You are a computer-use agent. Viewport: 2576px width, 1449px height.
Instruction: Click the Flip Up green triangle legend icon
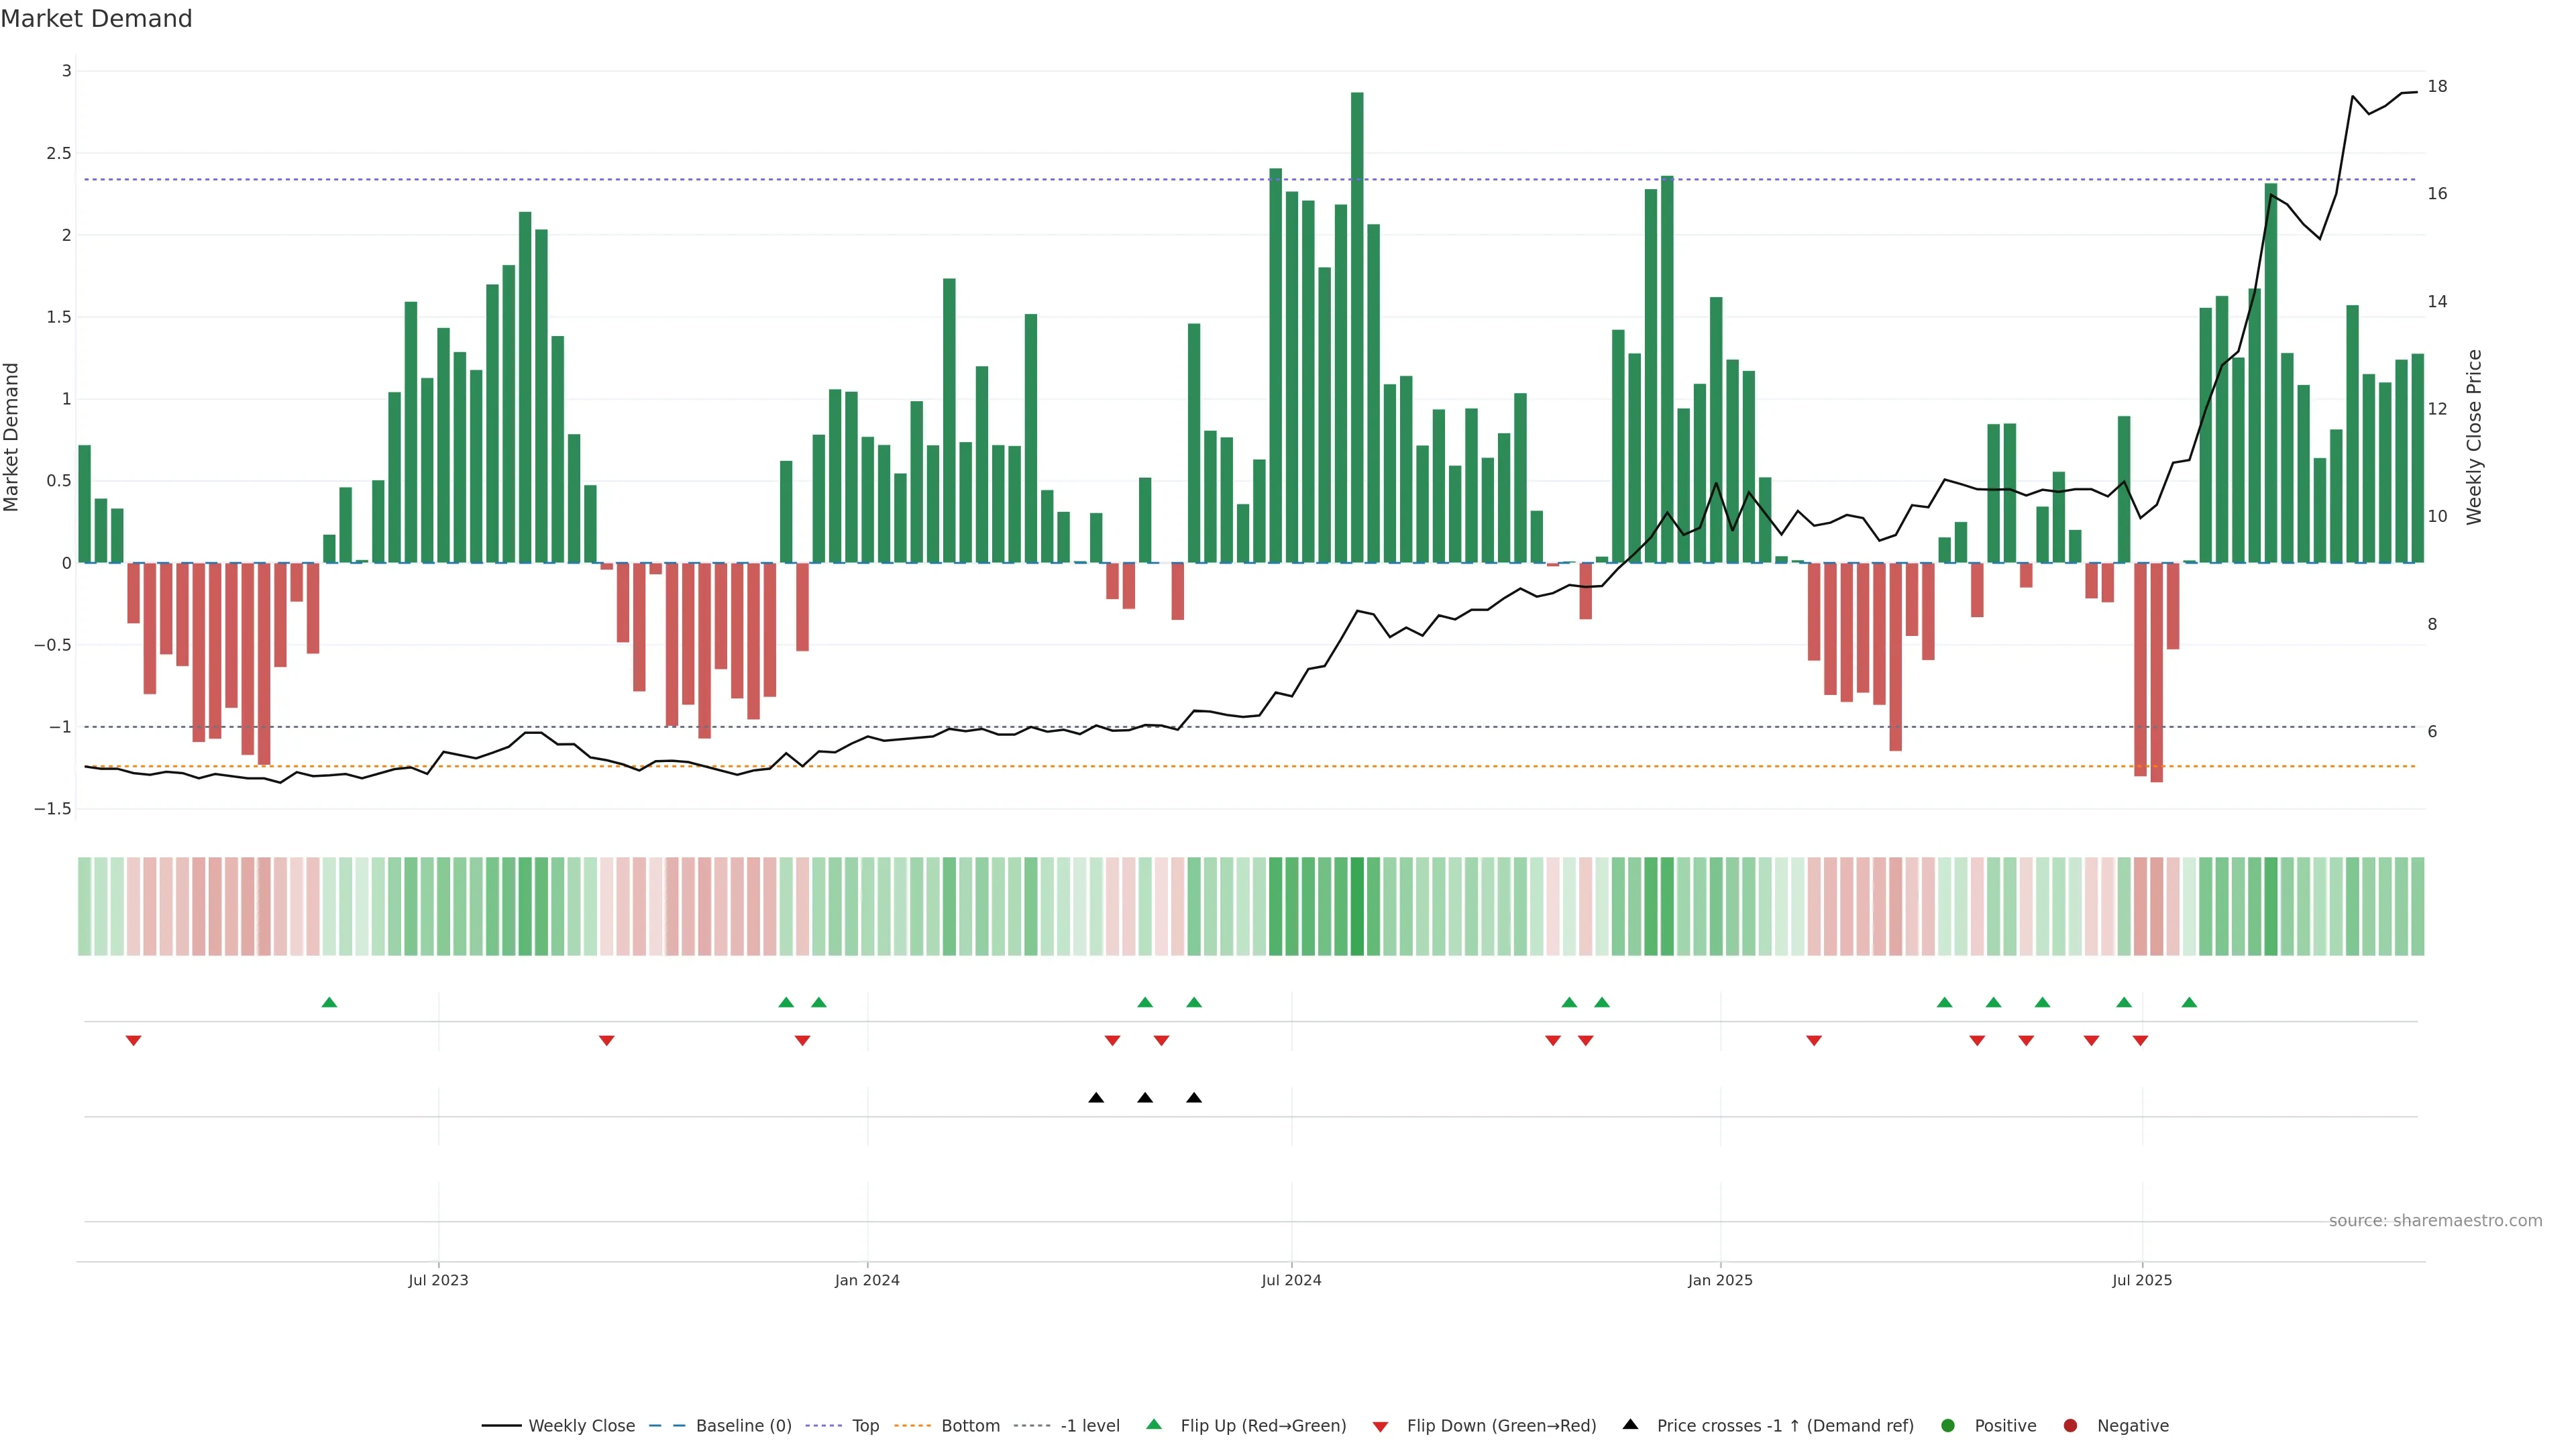1154,1424
